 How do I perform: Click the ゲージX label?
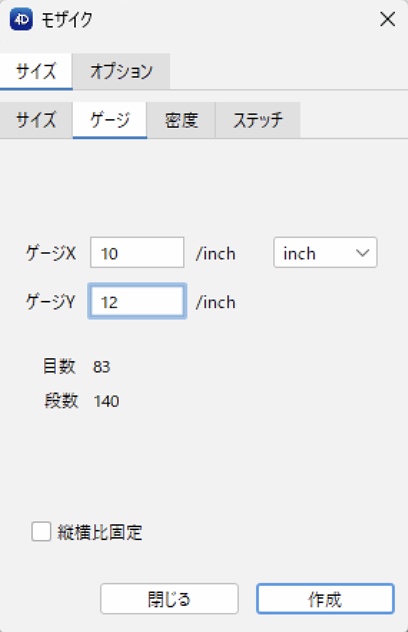click(50, 254)
